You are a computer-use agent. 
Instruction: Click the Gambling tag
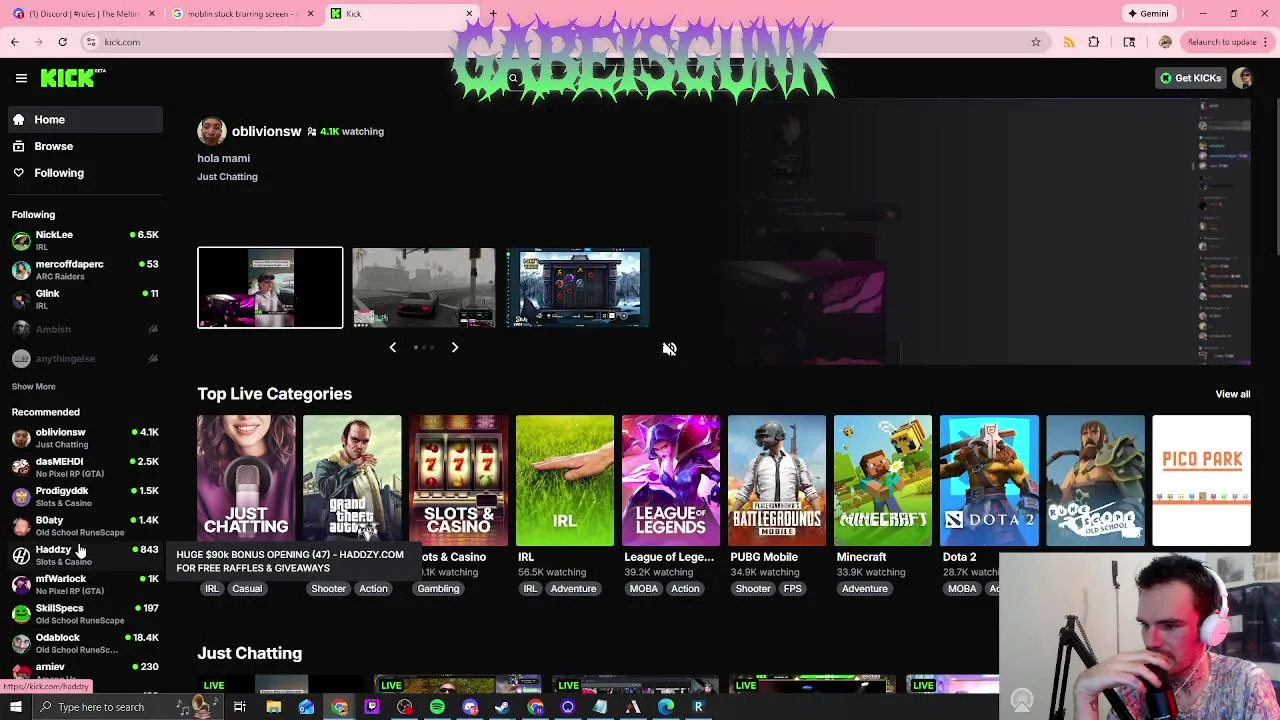(438, 589)
